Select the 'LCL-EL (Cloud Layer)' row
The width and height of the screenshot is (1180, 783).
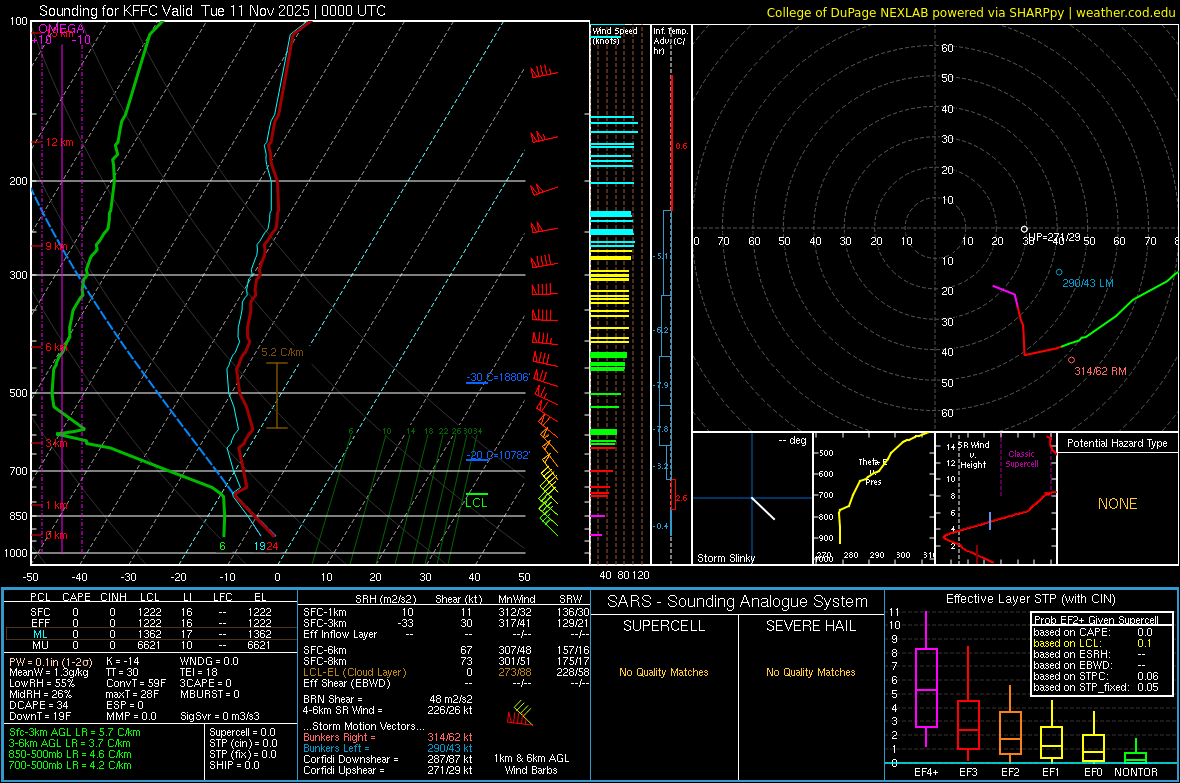coord(446,672)
